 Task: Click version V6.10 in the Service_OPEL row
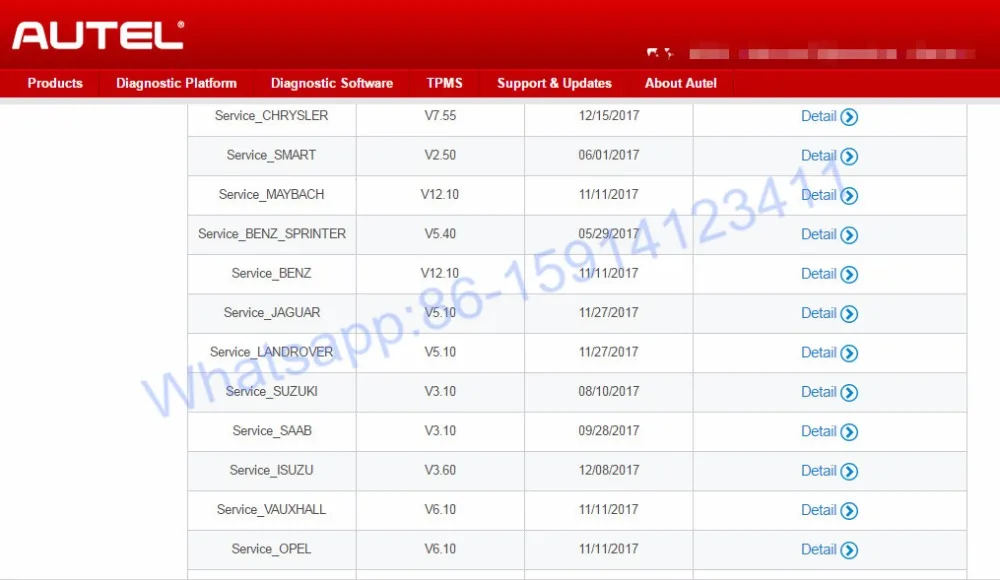coord(440,549)
